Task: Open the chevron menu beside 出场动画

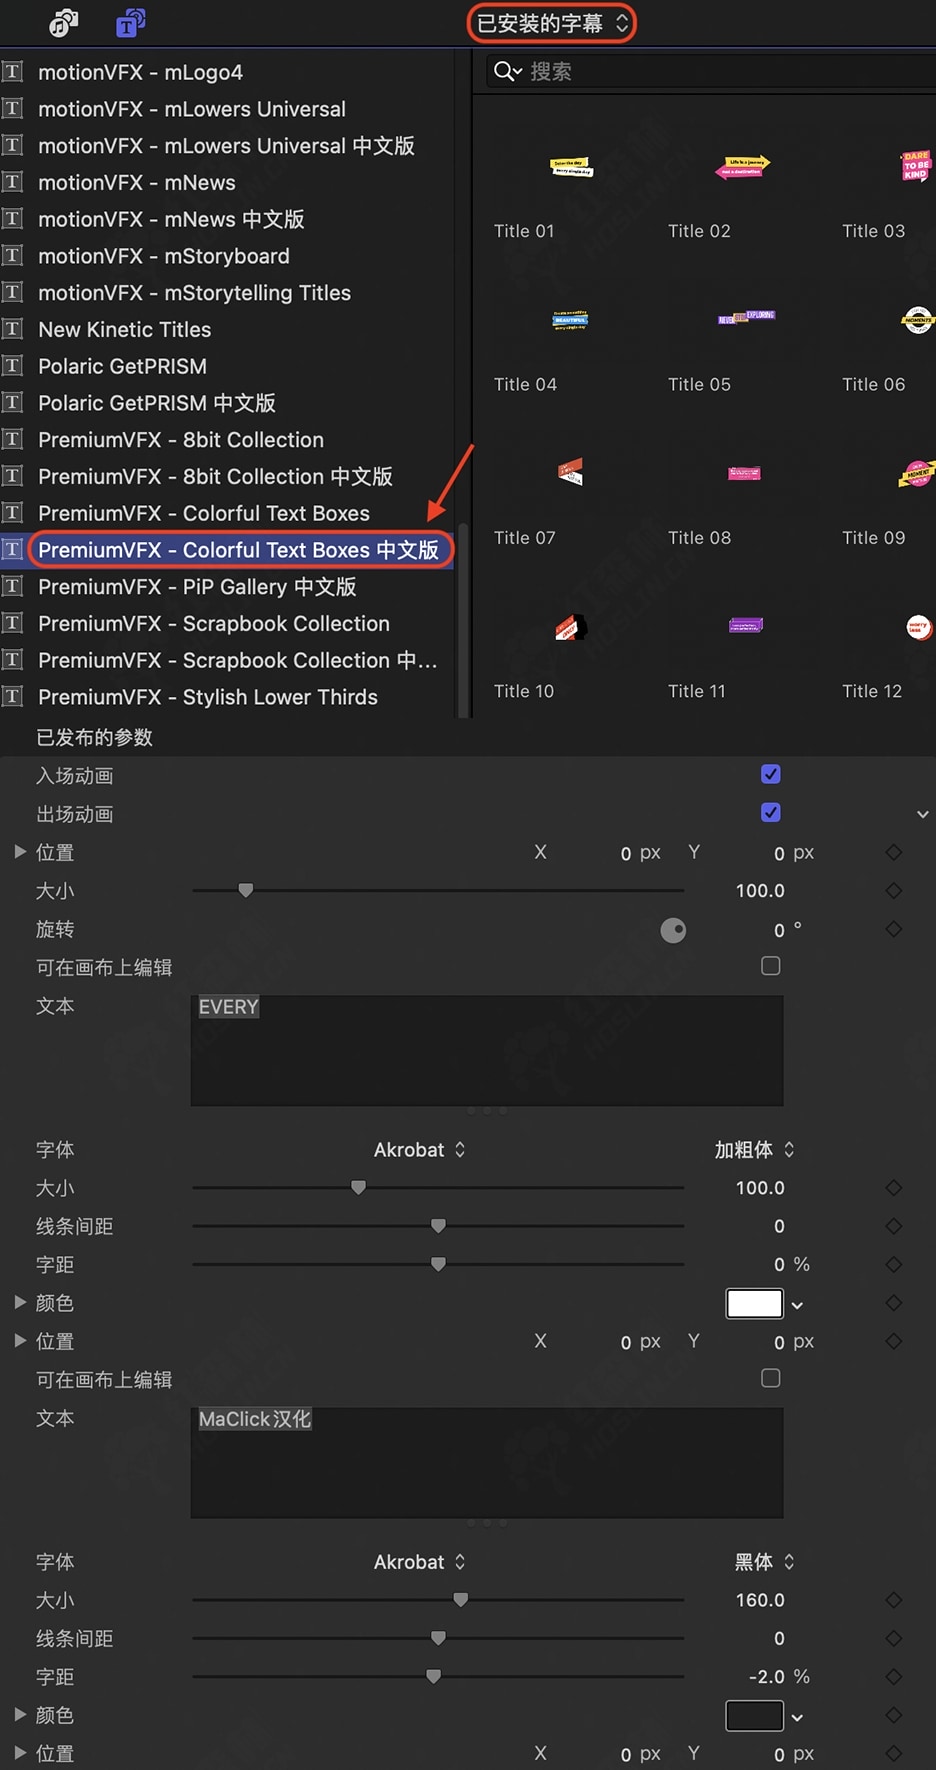Action: [x=922, y=814]
